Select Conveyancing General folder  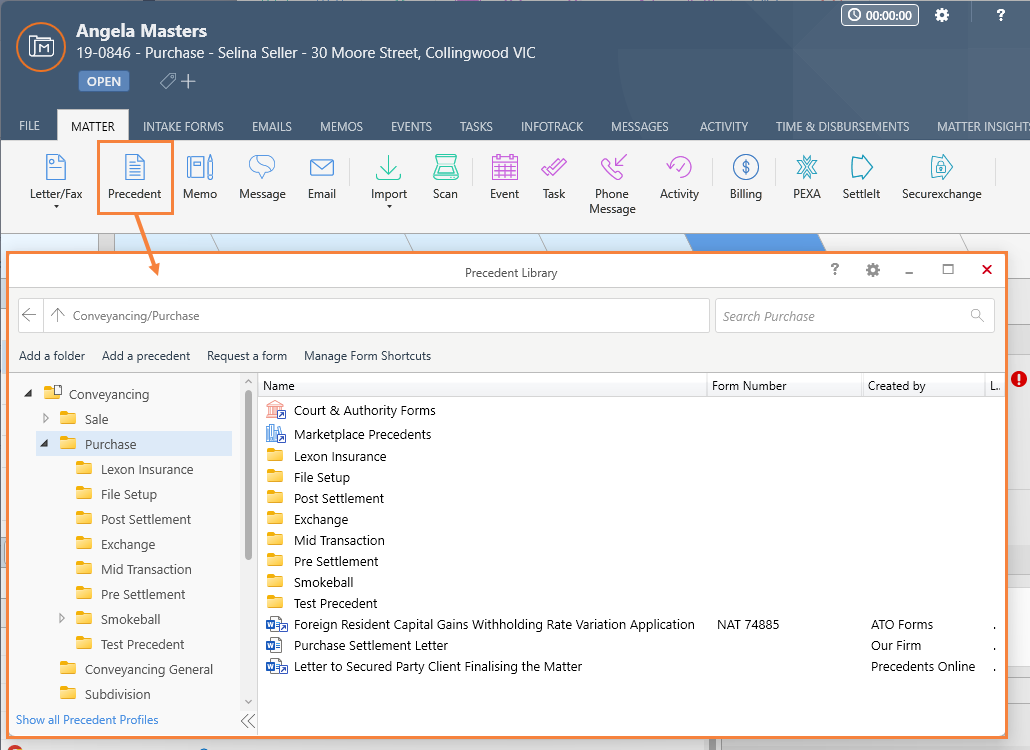[148, 669]
